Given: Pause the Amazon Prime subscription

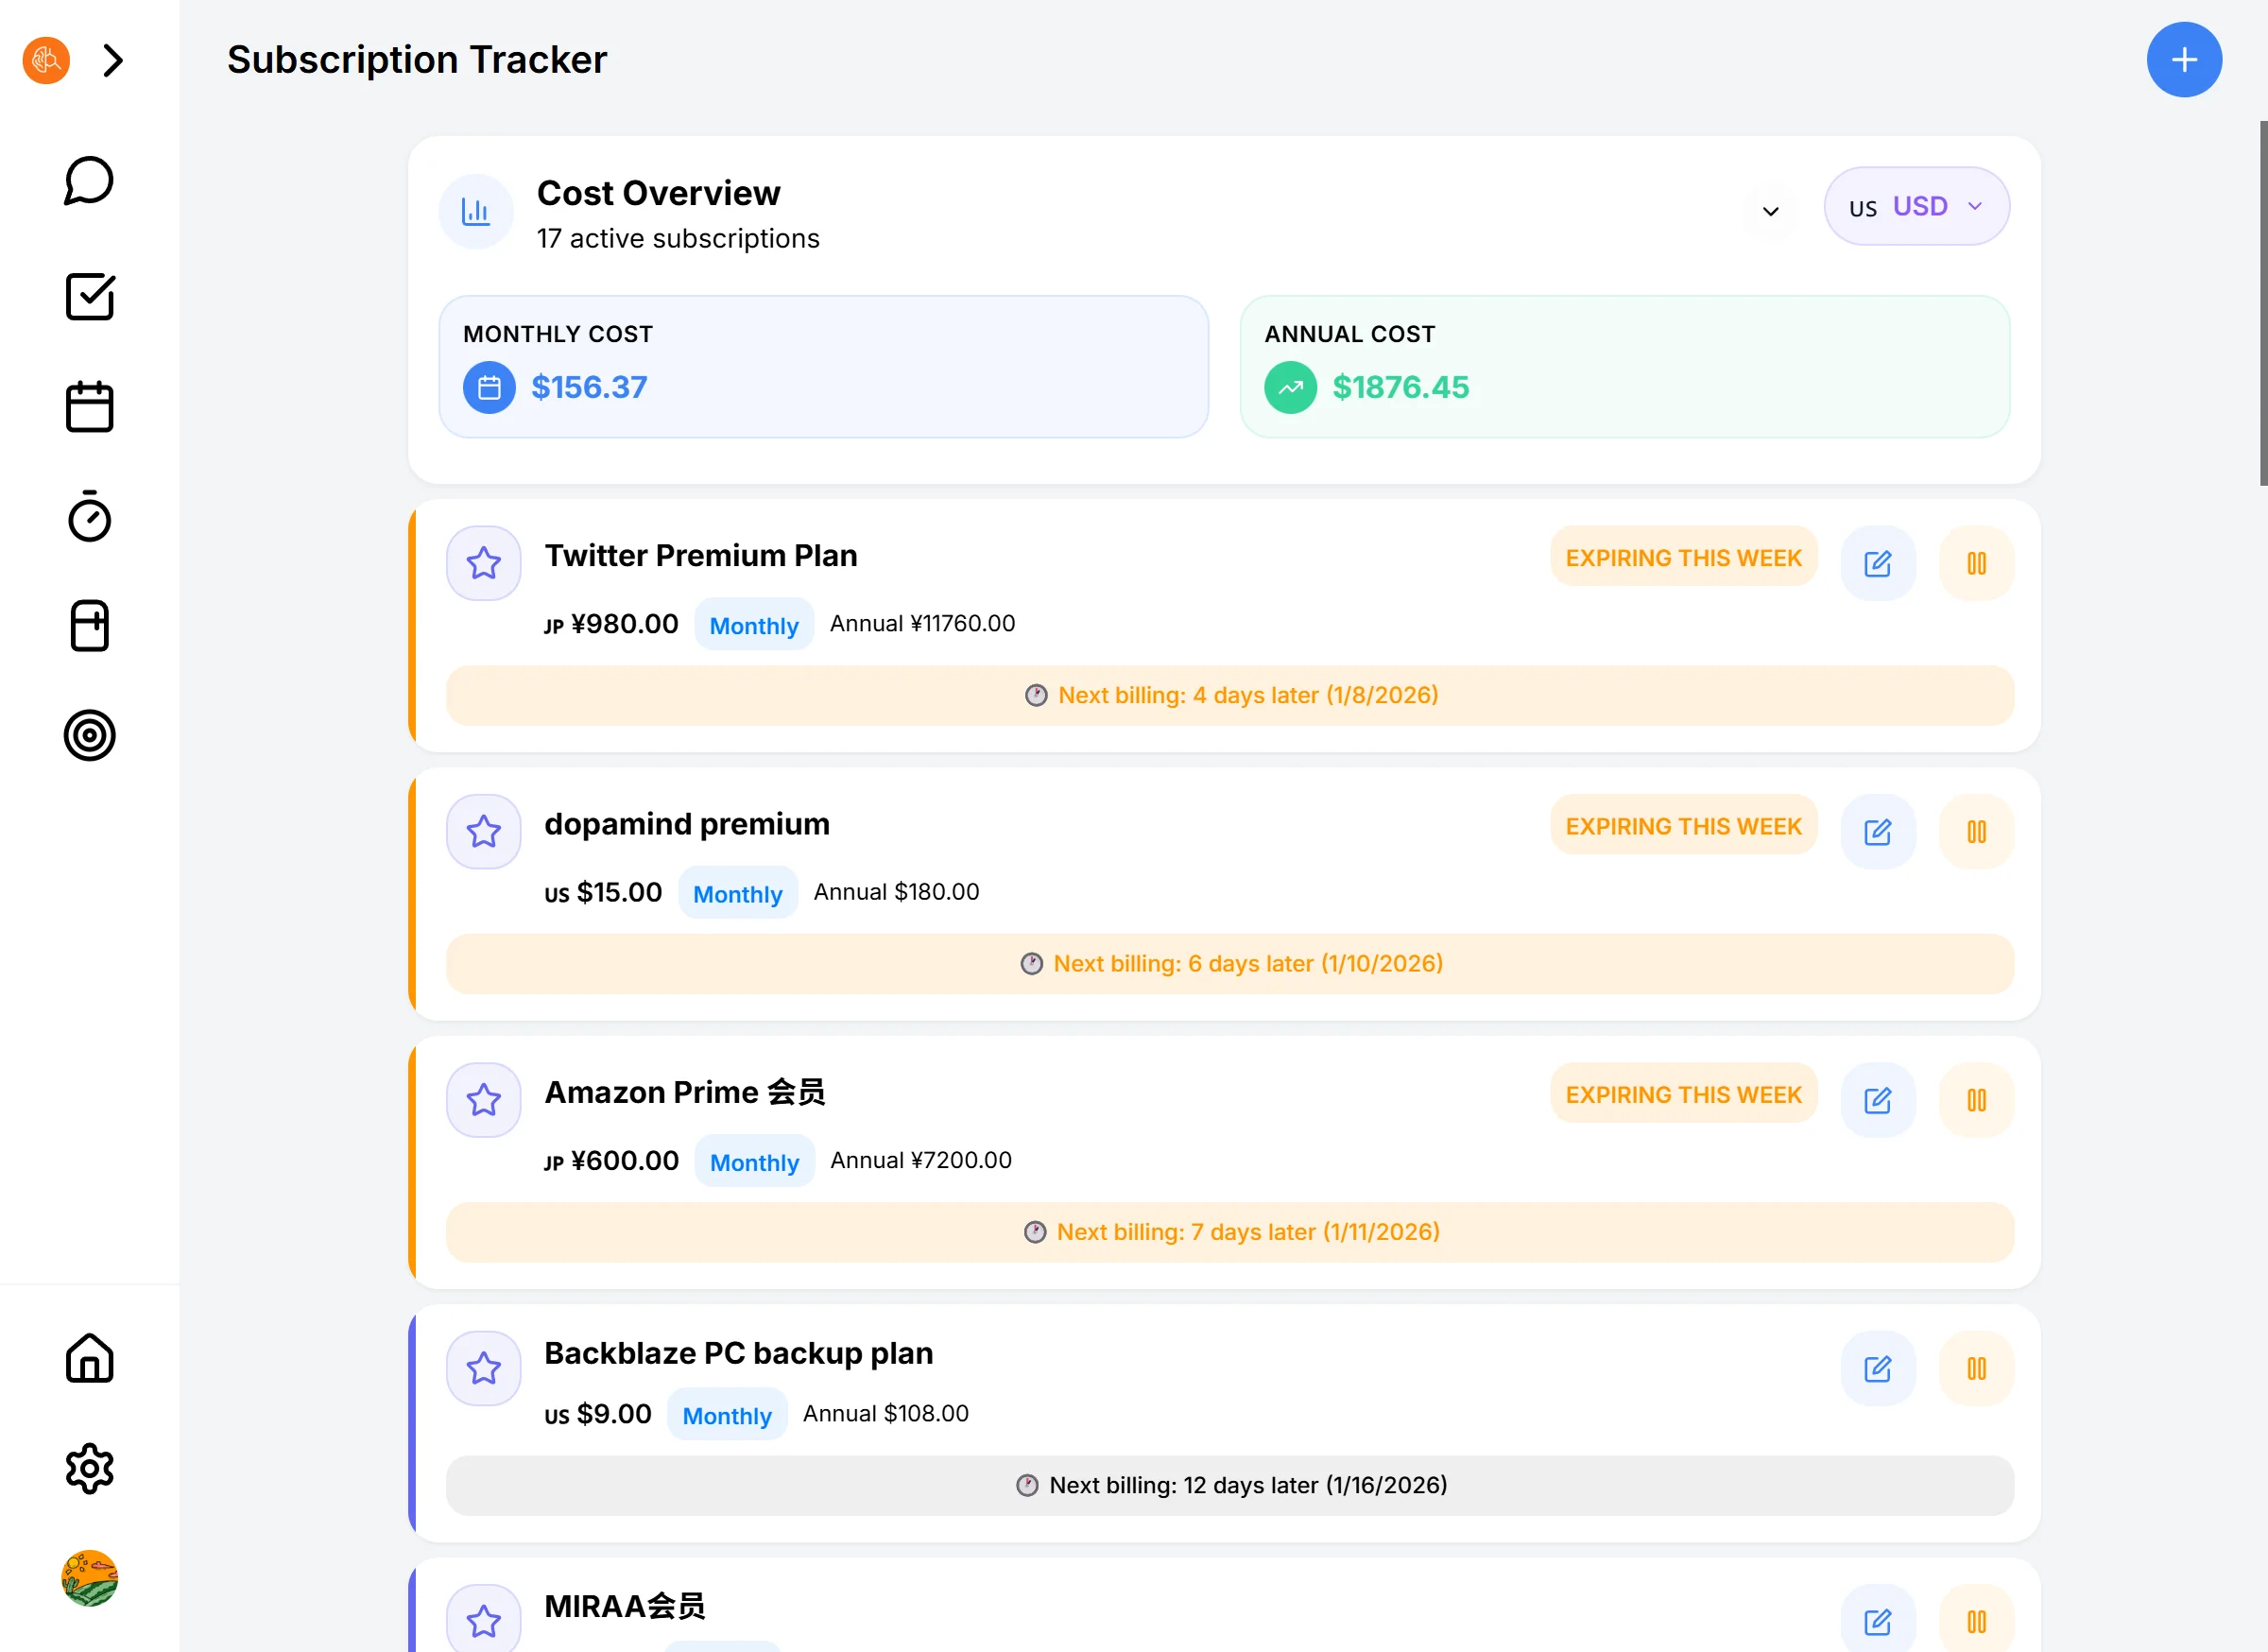Looking at the screenshot, I should (1975, 1100).
